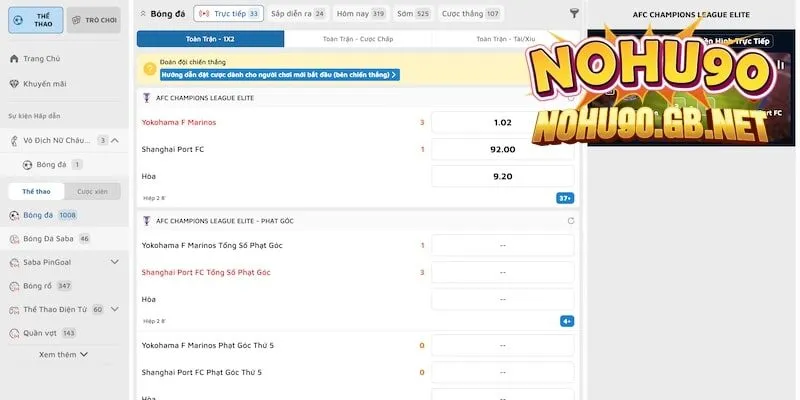The width and height of the screenshot is (800, 400).
Task: Bet on Hòa draw at 9.20
Action: 503,177
